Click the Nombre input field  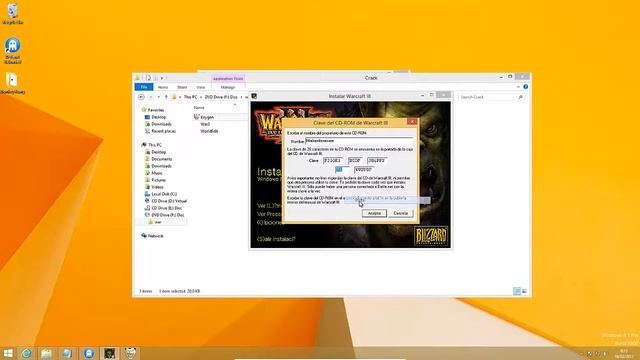[x=359, y=141]
